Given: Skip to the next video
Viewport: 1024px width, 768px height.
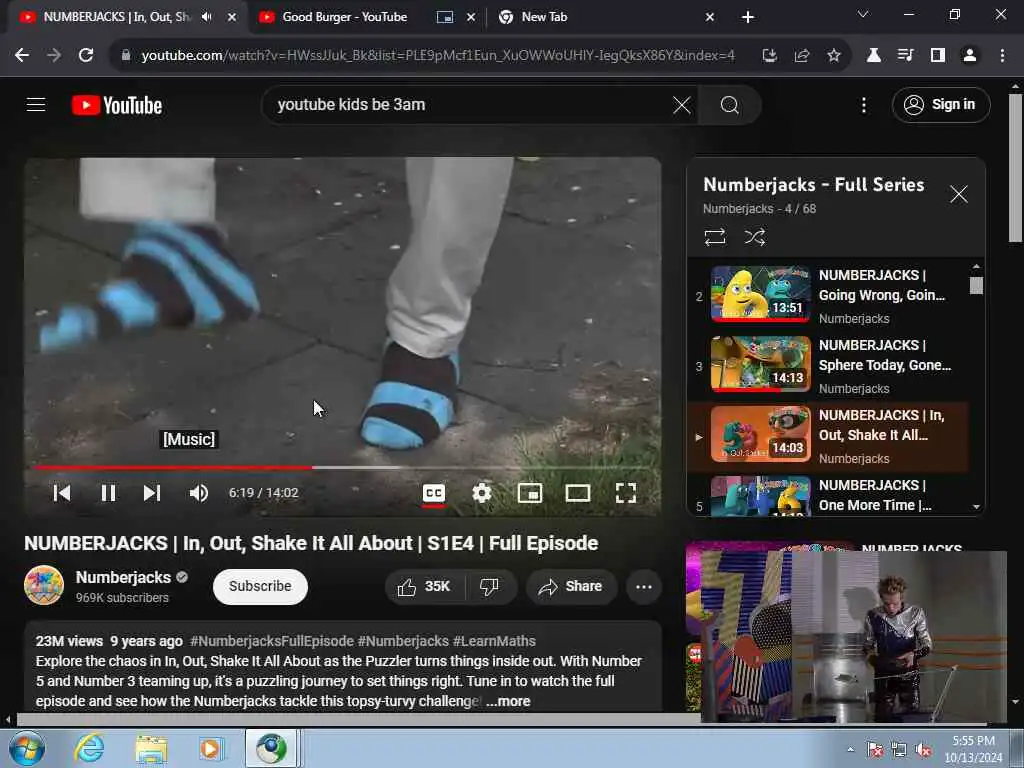Looking at the screenshot, I should tap(152, 493).
